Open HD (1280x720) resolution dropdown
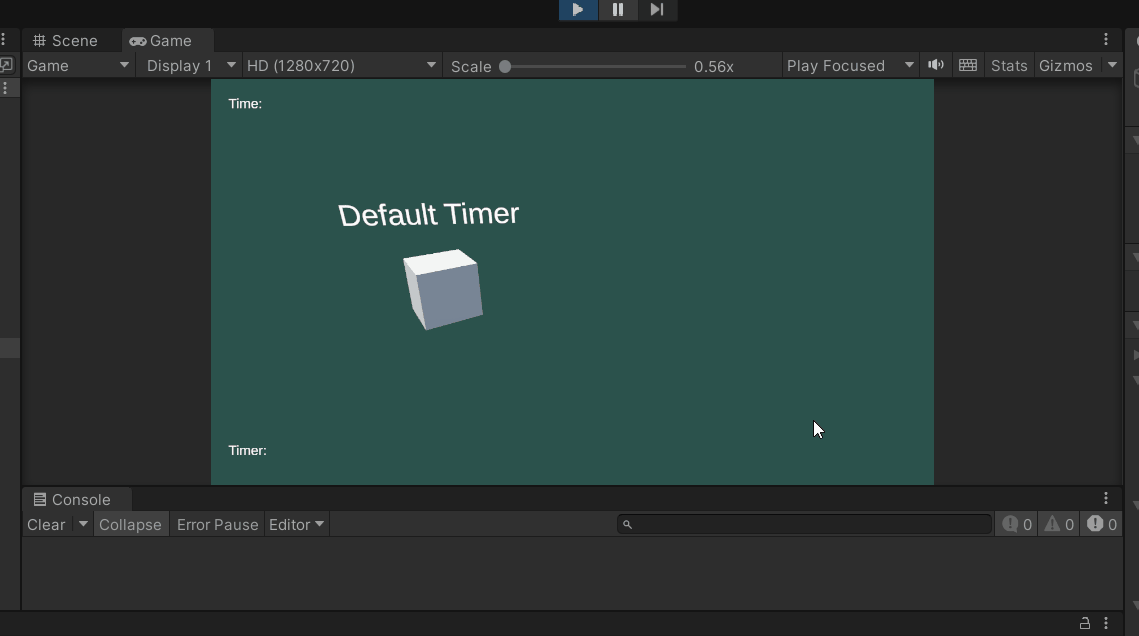 point(341,66)
